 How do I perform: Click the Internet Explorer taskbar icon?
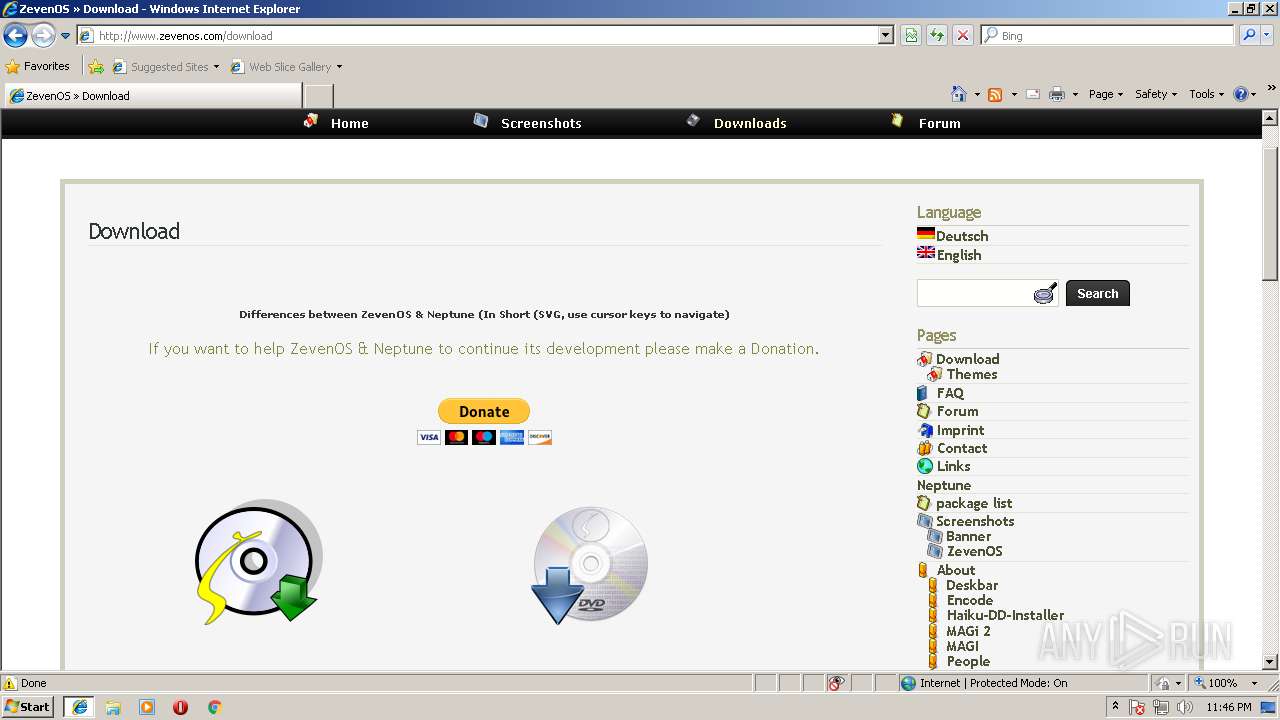(x=79, y=707)
